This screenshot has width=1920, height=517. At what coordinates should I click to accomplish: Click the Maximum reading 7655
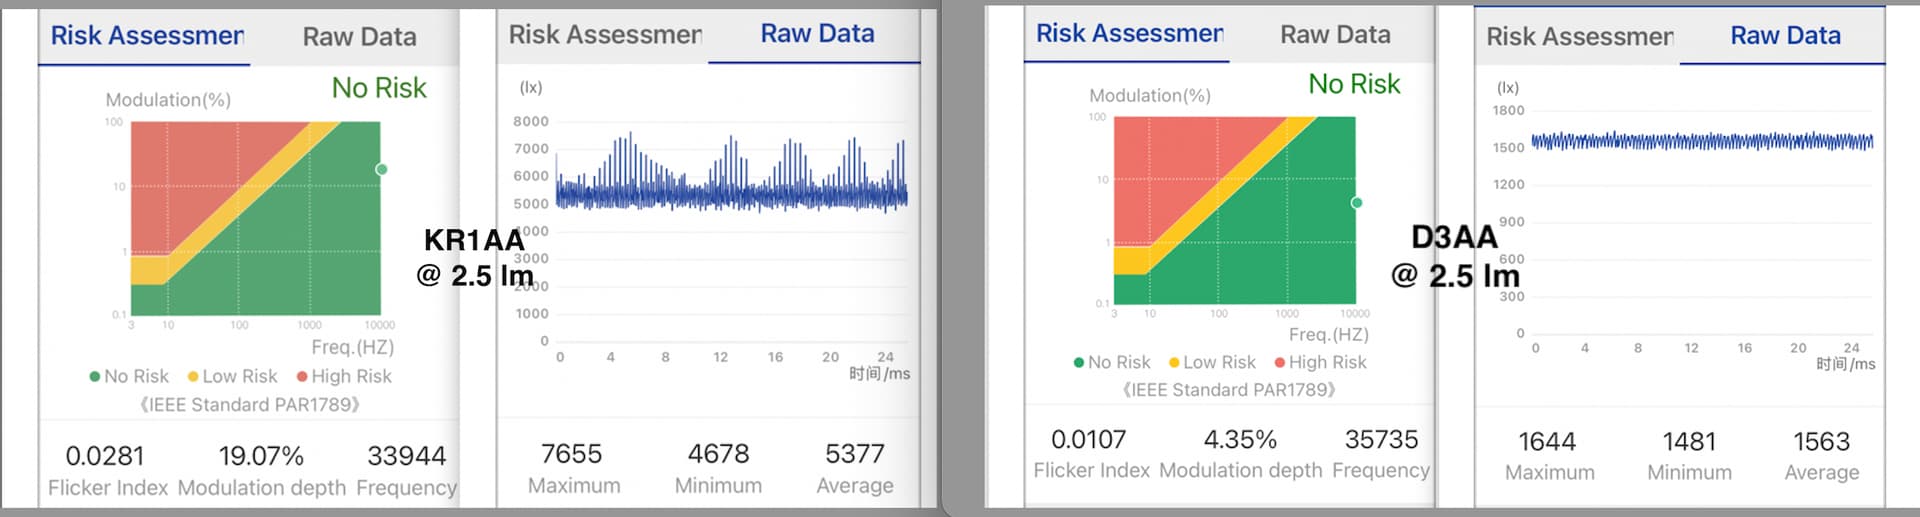572,455
